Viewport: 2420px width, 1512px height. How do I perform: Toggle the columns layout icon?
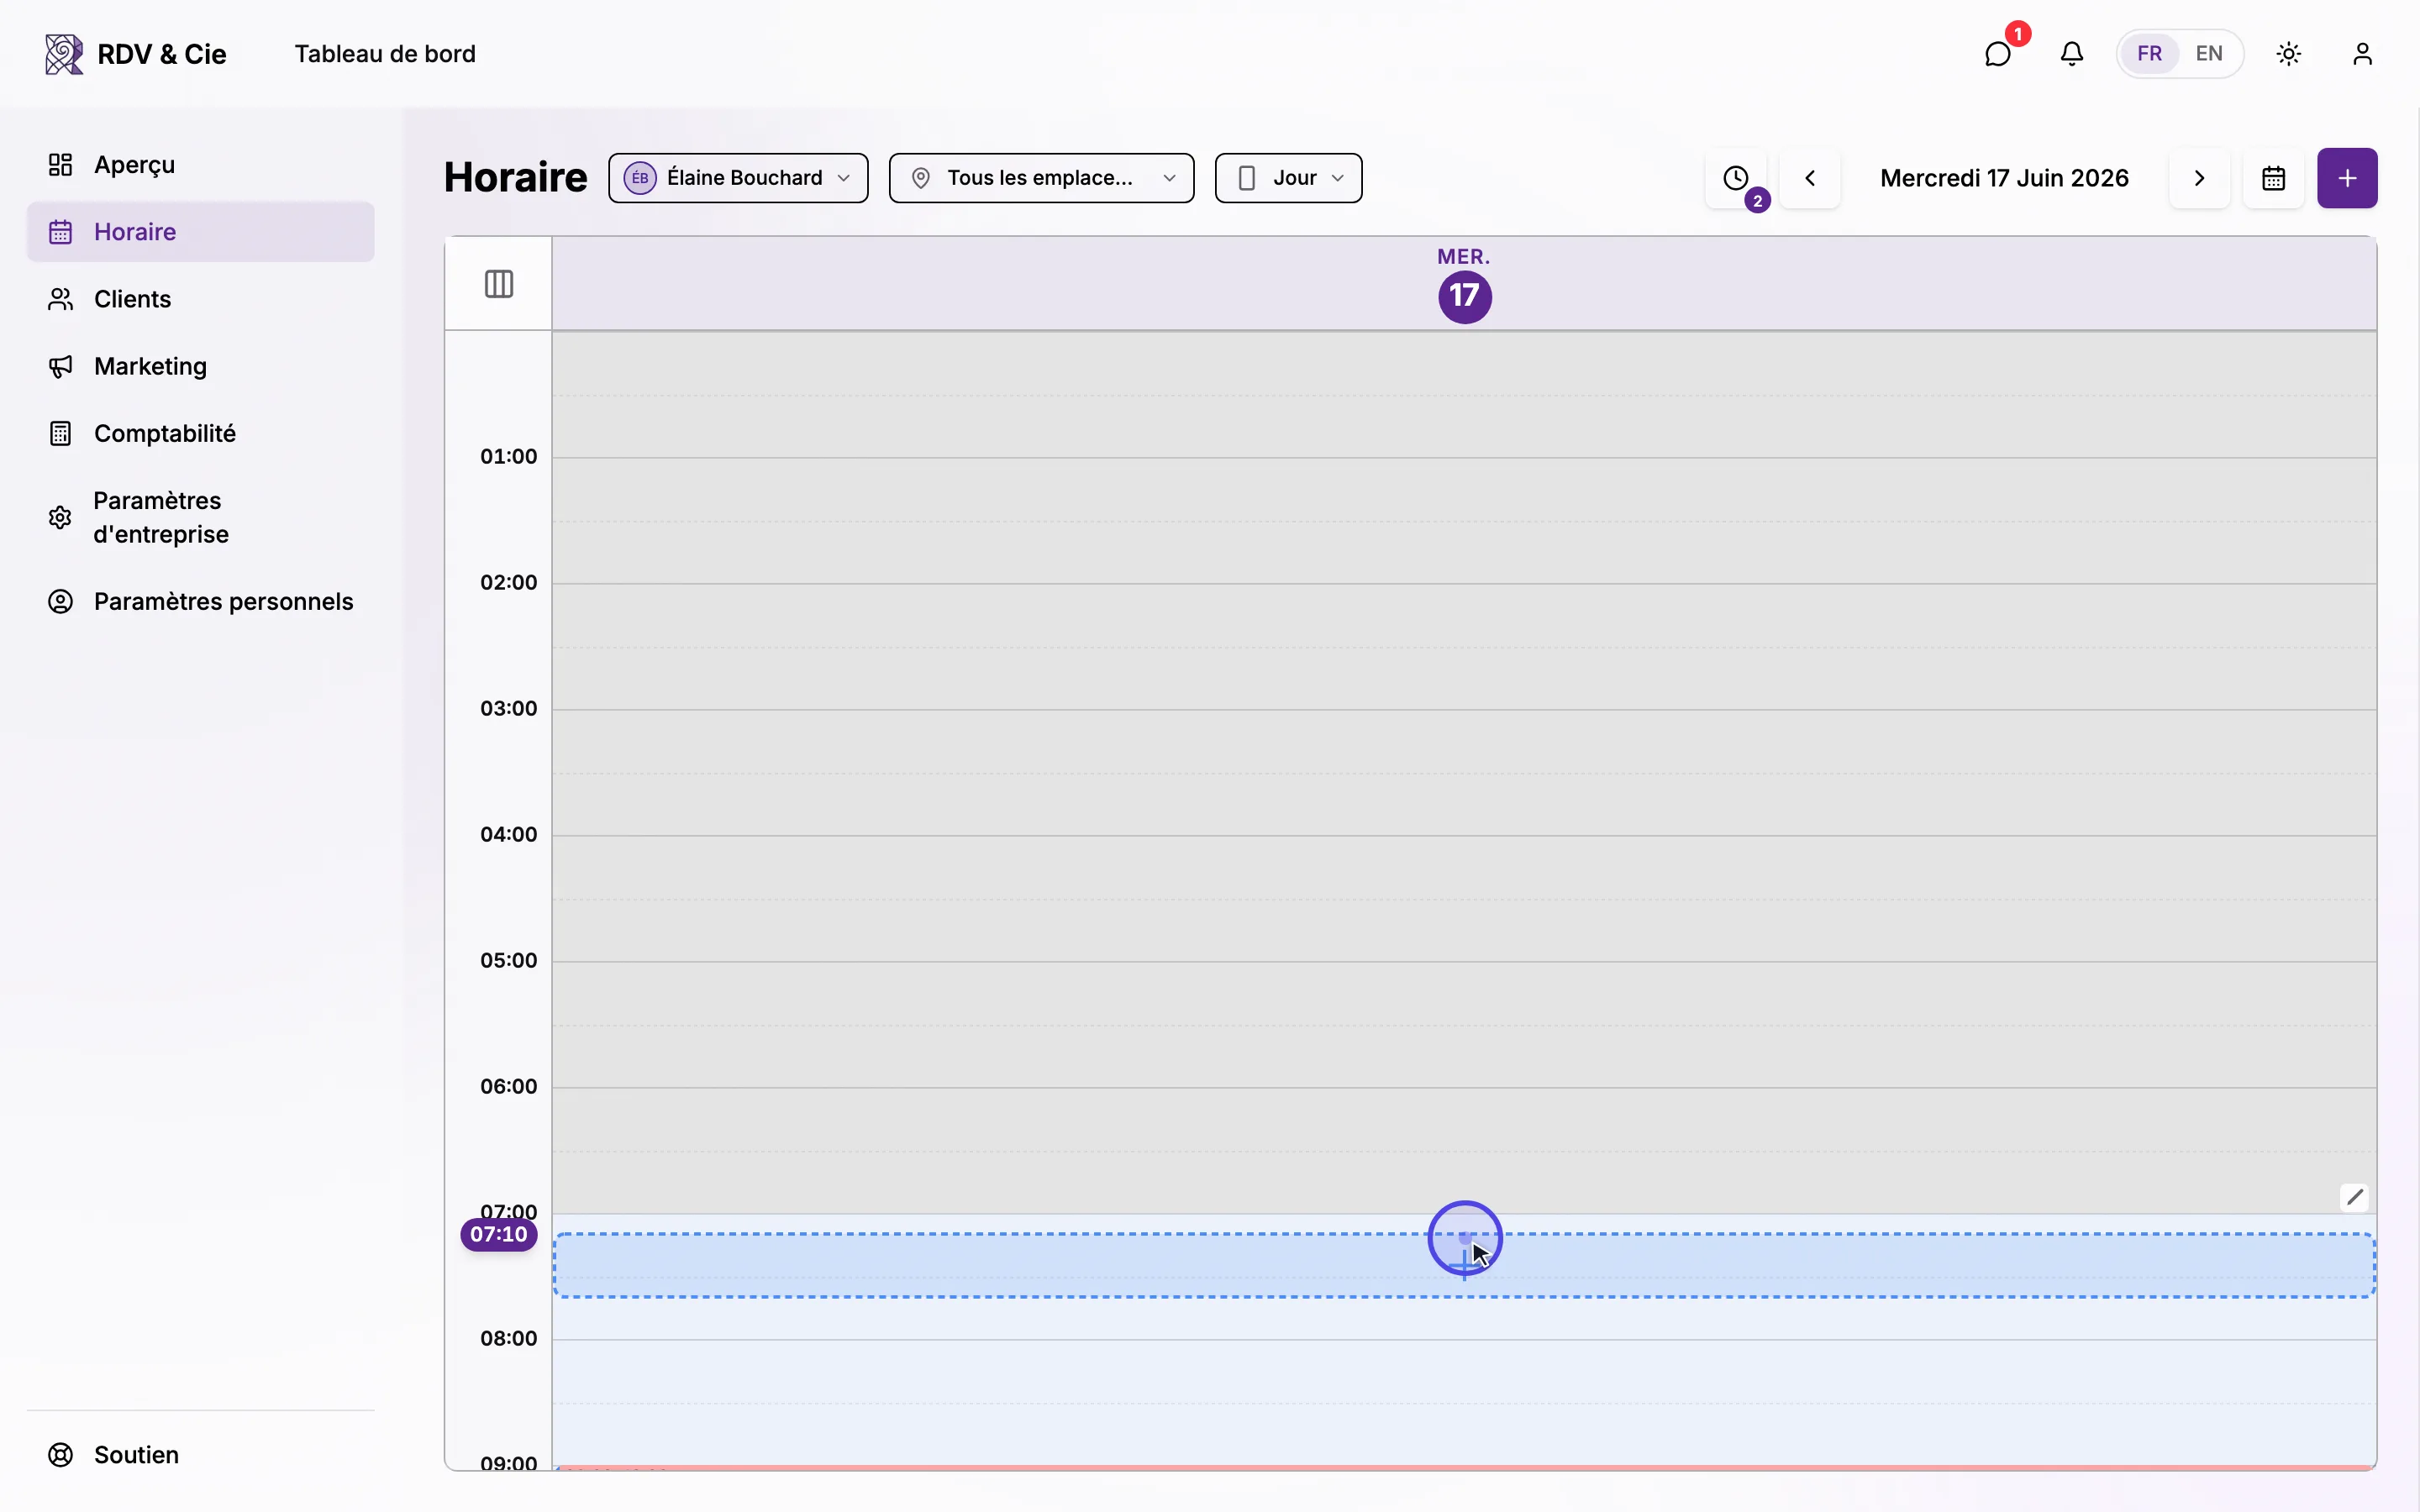(499, 284)
